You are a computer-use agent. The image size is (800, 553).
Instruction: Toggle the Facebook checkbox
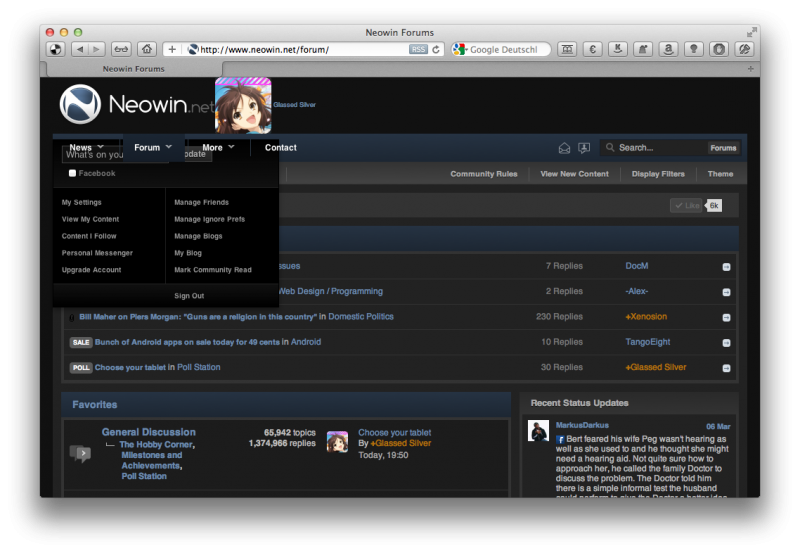72,173
